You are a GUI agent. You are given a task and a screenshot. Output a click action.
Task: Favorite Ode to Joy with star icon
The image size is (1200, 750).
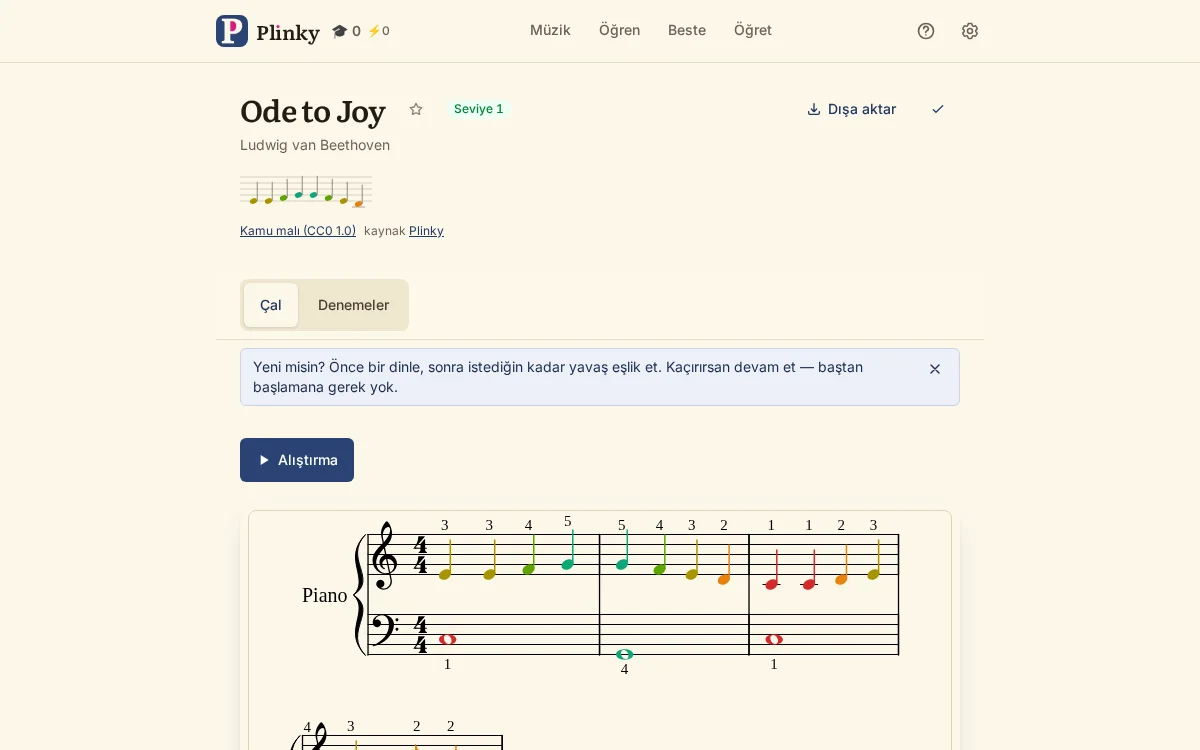tap(416, 109)
